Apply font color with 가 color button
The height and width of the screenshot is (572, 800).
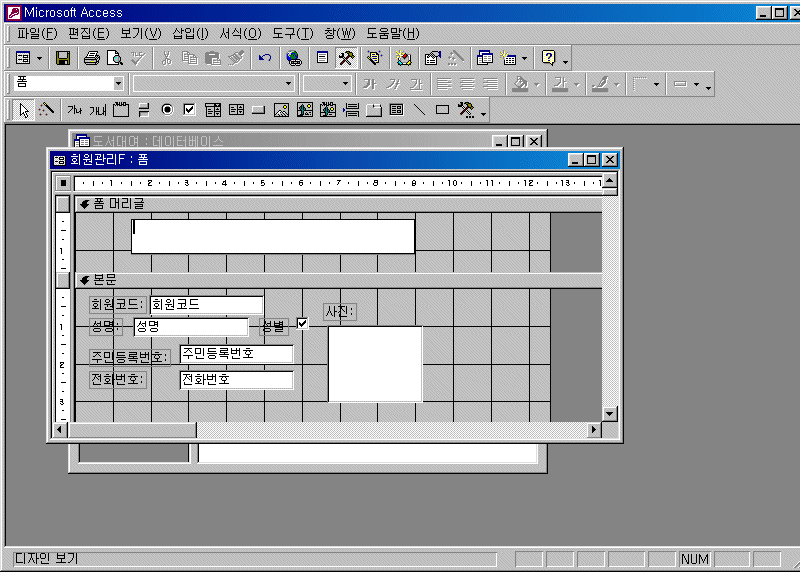[560, 84]
